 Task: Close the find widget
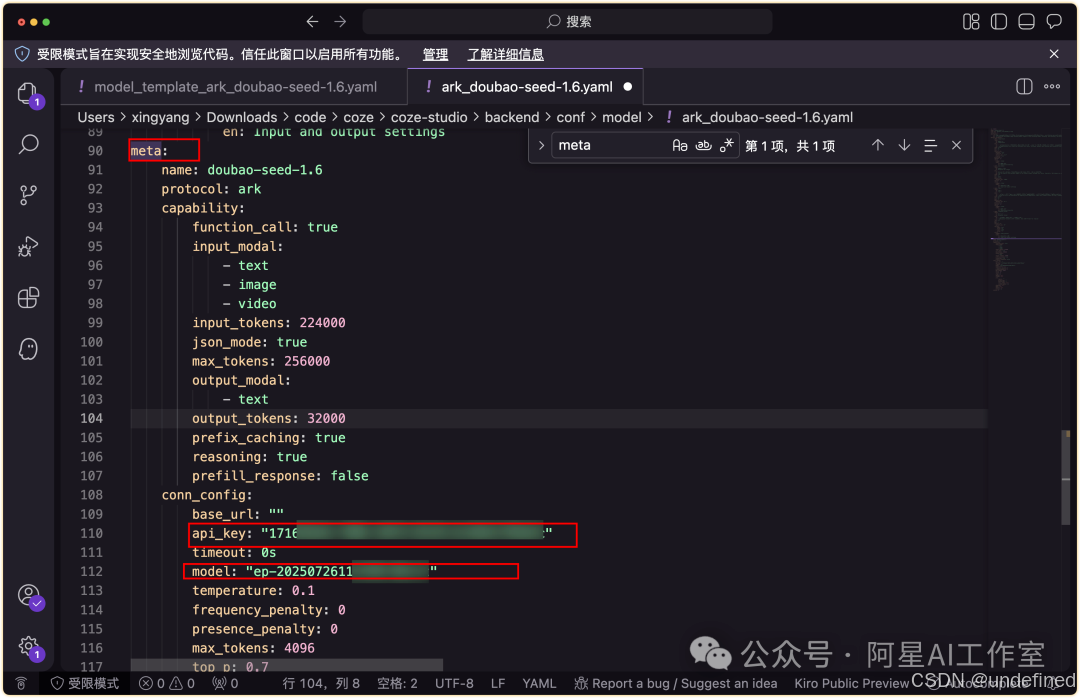[956, 145]
